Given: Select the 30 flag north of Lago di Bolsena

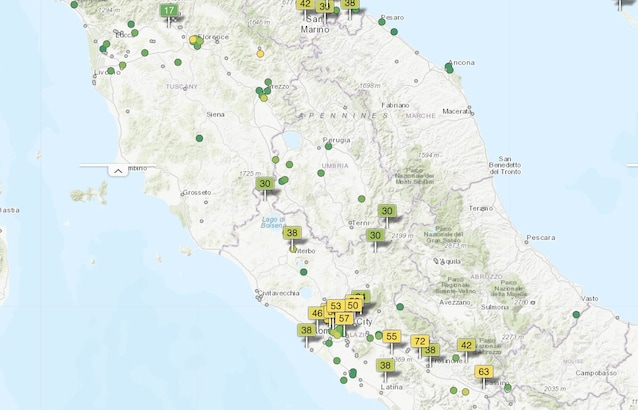Looking at the screenshot, I should pos(265,183).
